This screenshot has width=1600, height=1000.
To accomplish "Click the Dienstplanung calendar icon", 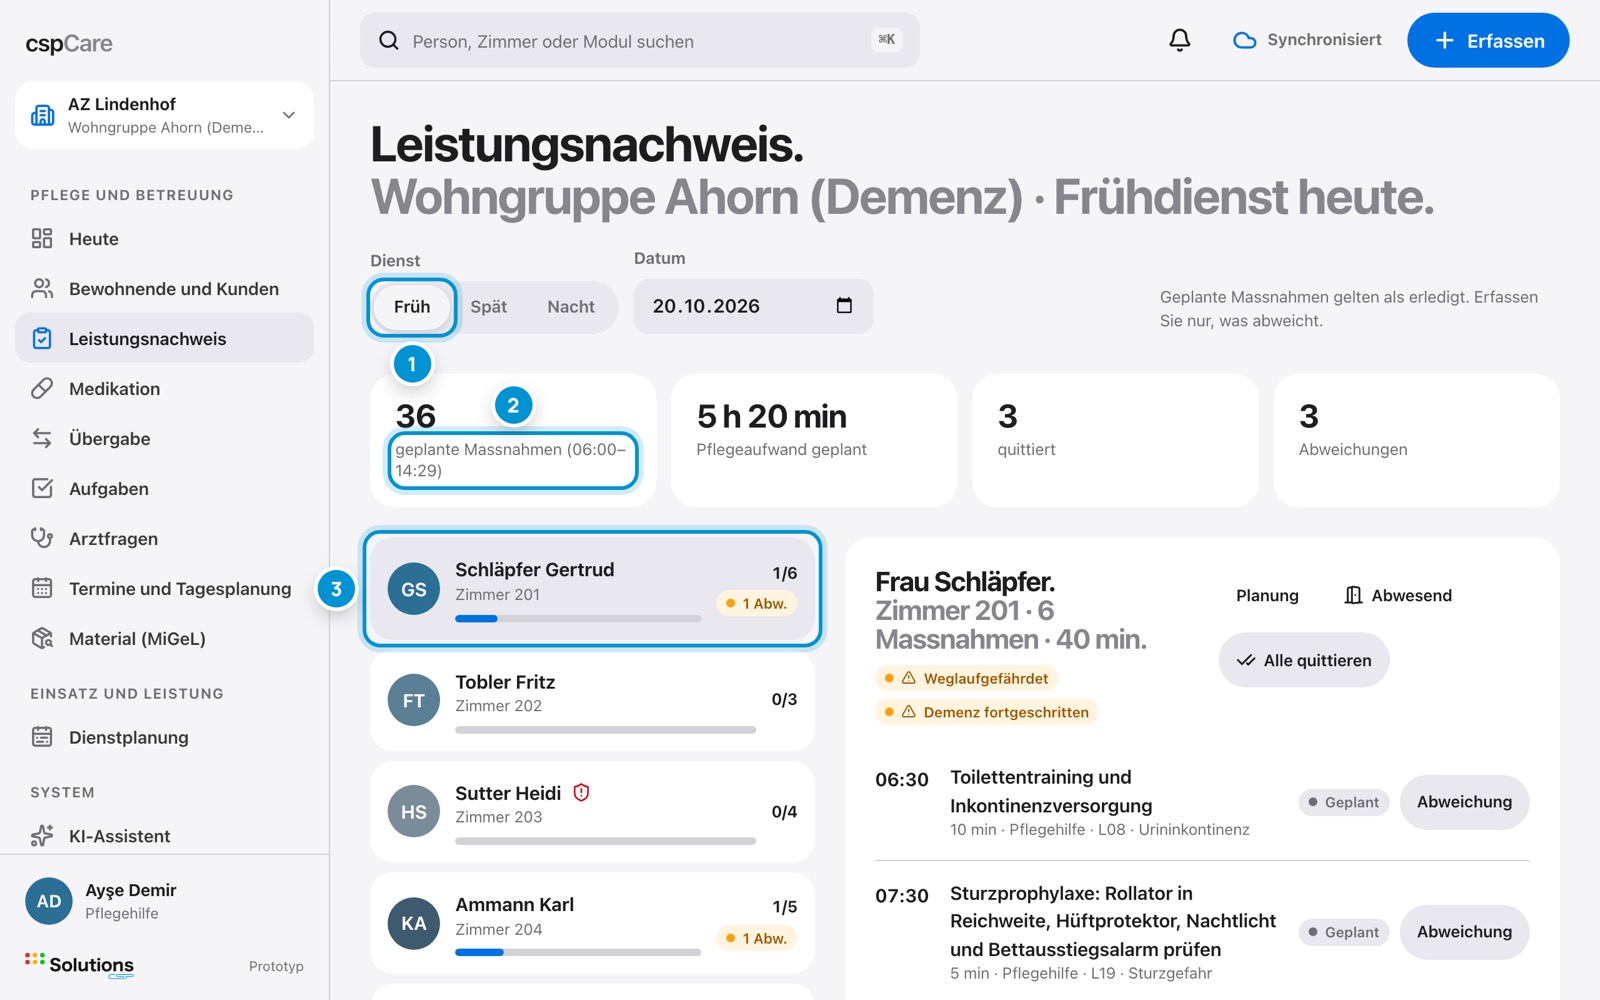I will click(x=42, y=737).
